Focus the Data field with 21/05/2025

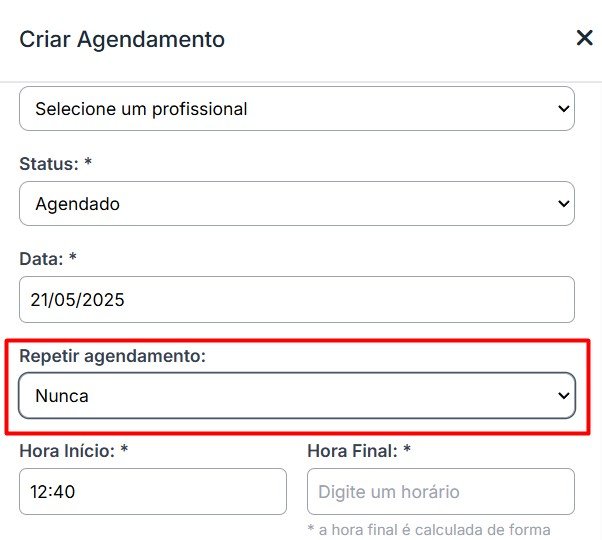296,299
